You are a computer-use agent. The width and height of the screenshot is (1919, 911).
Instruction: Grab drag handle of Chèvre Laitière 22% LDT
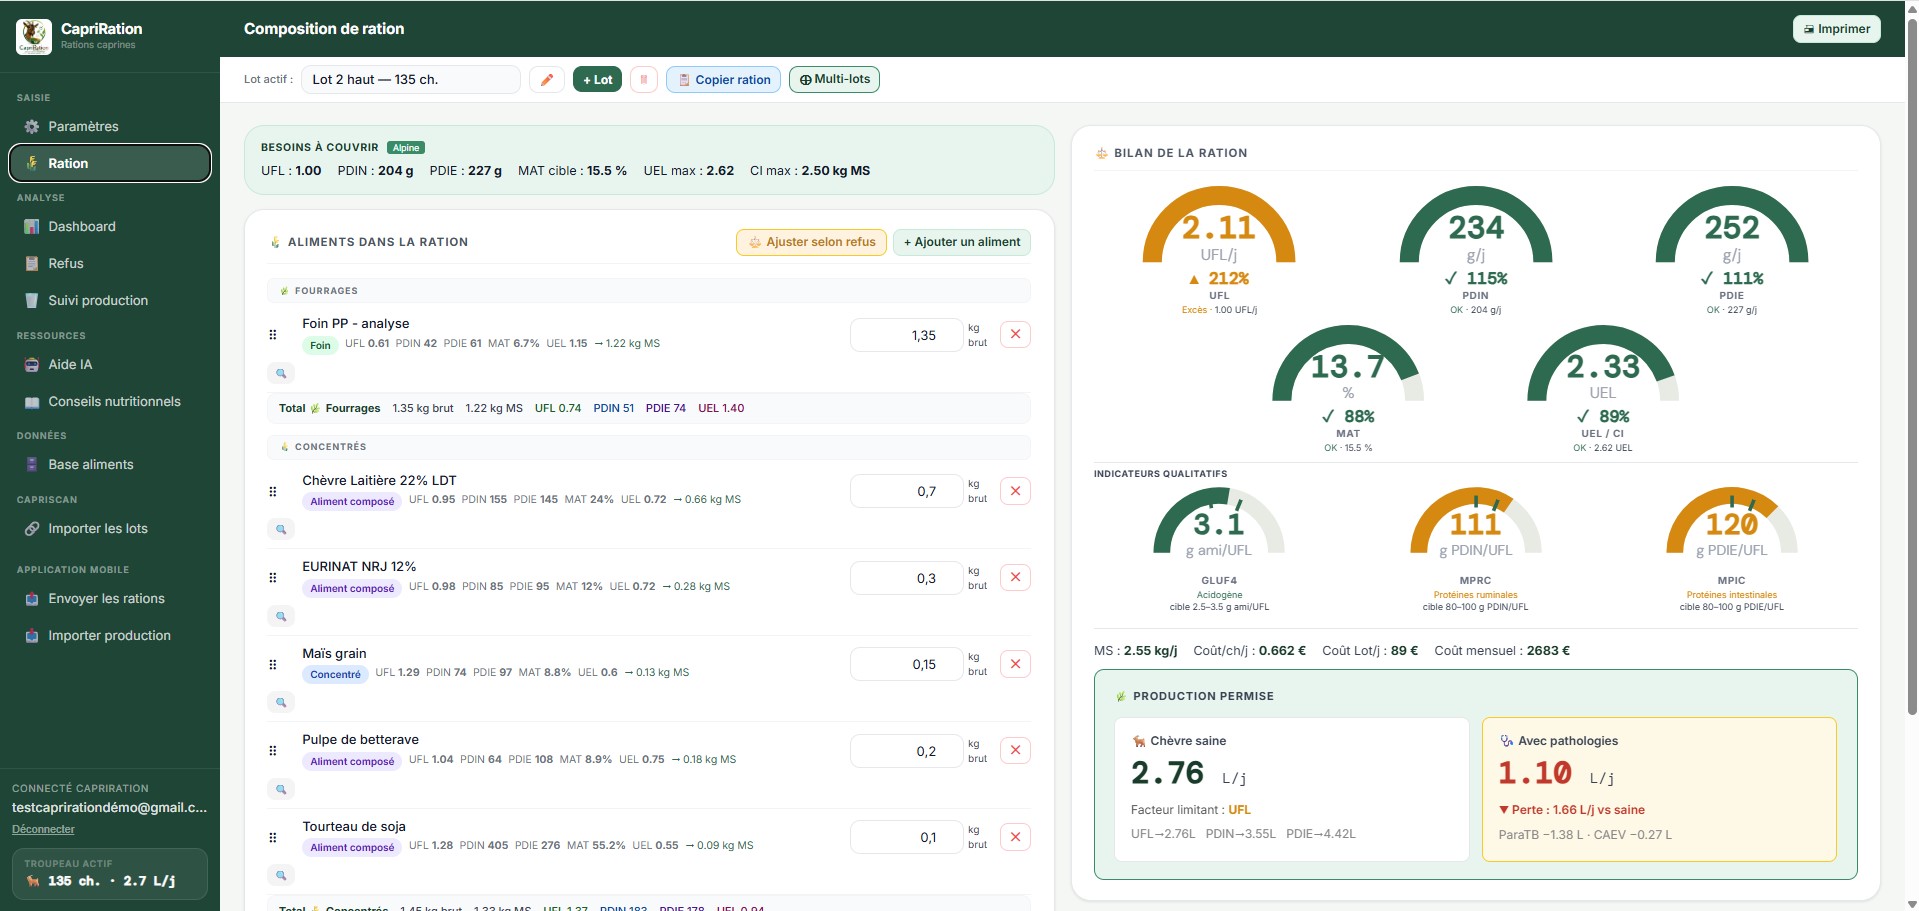[273, 491]
